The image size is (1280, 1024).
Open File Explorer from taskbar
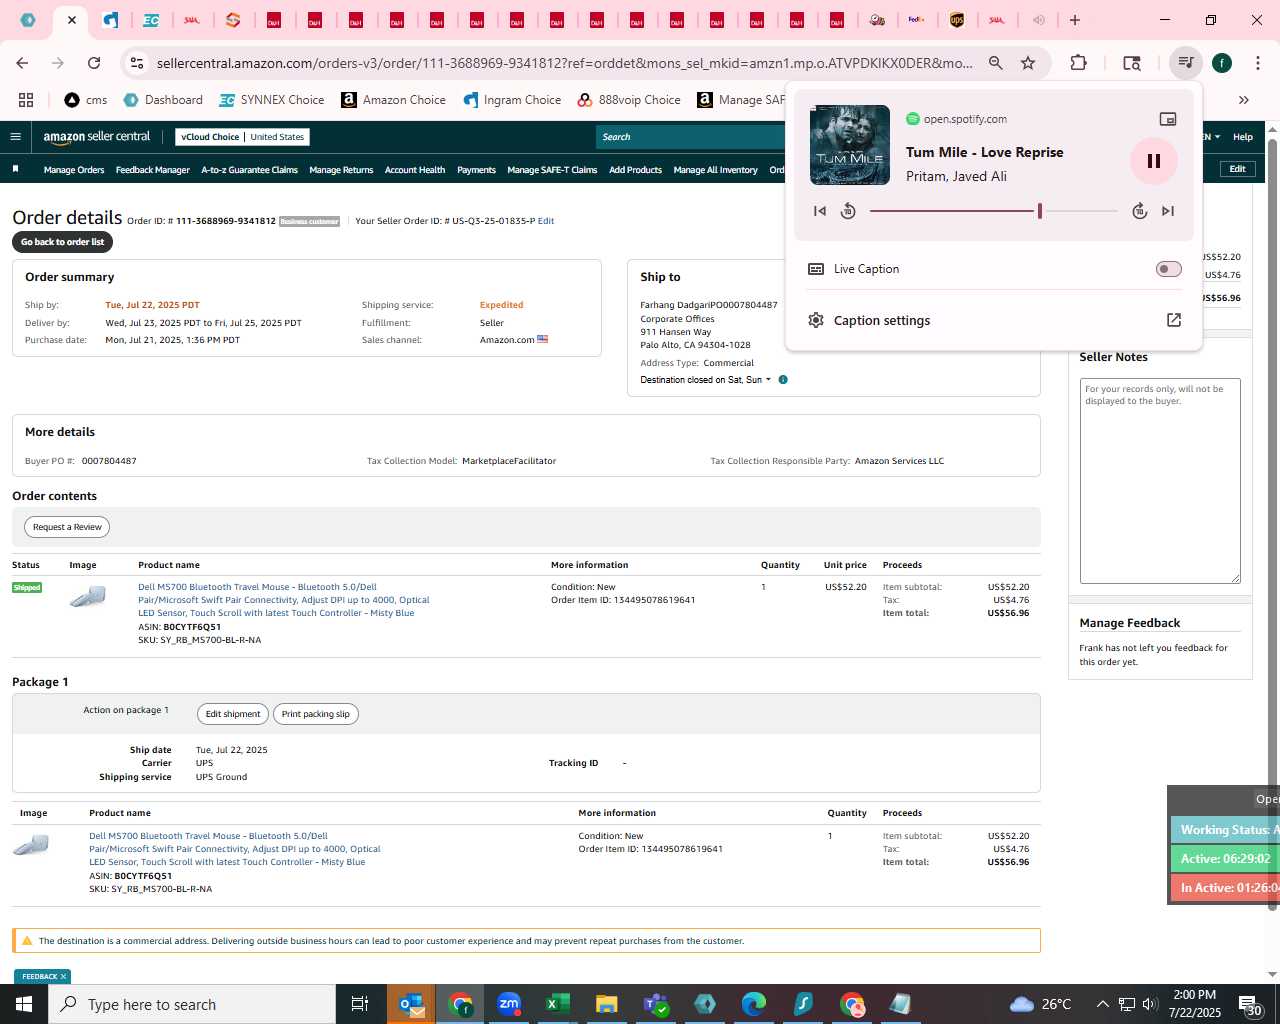(x=606, y=1004)
